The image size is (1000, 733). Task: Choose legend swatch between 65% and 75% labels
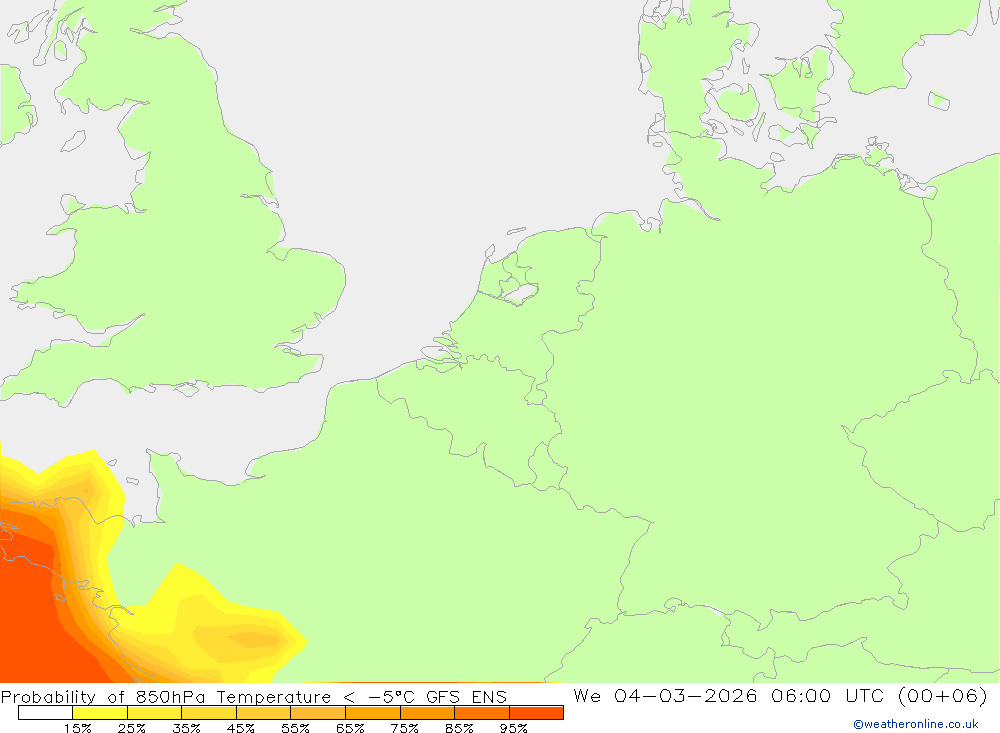point(373,713)
